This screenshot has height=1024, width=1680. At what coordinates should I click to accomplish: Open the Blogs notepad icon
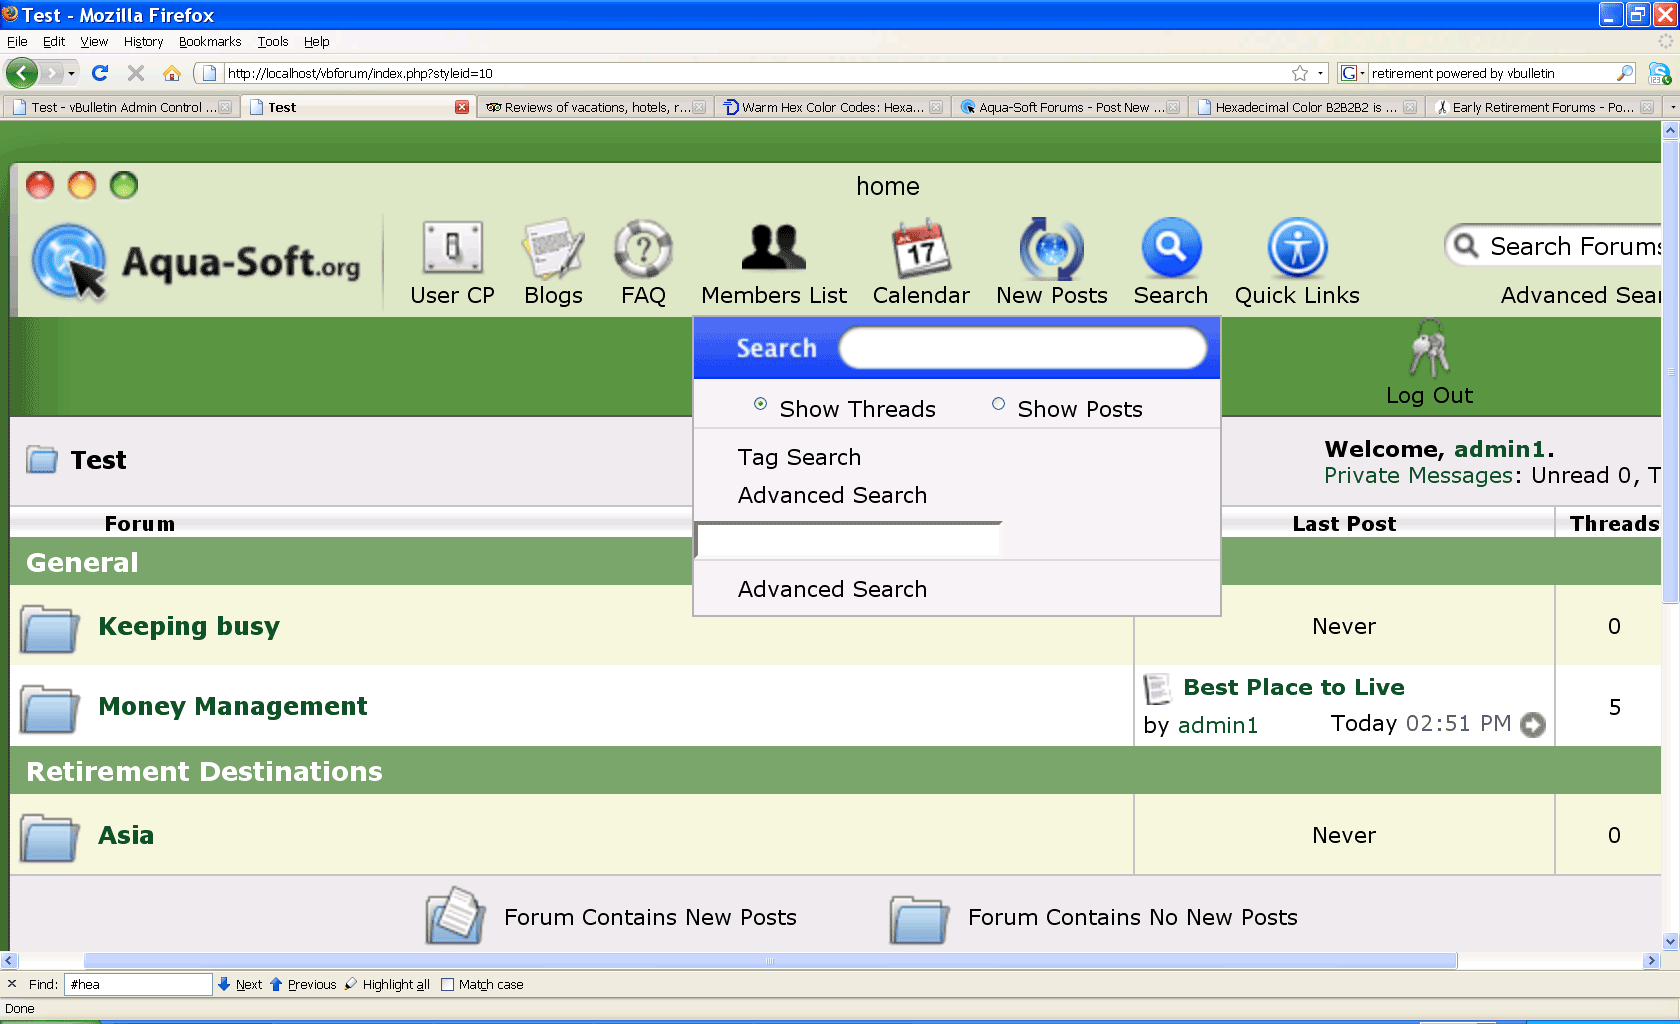tap(553, 248)
